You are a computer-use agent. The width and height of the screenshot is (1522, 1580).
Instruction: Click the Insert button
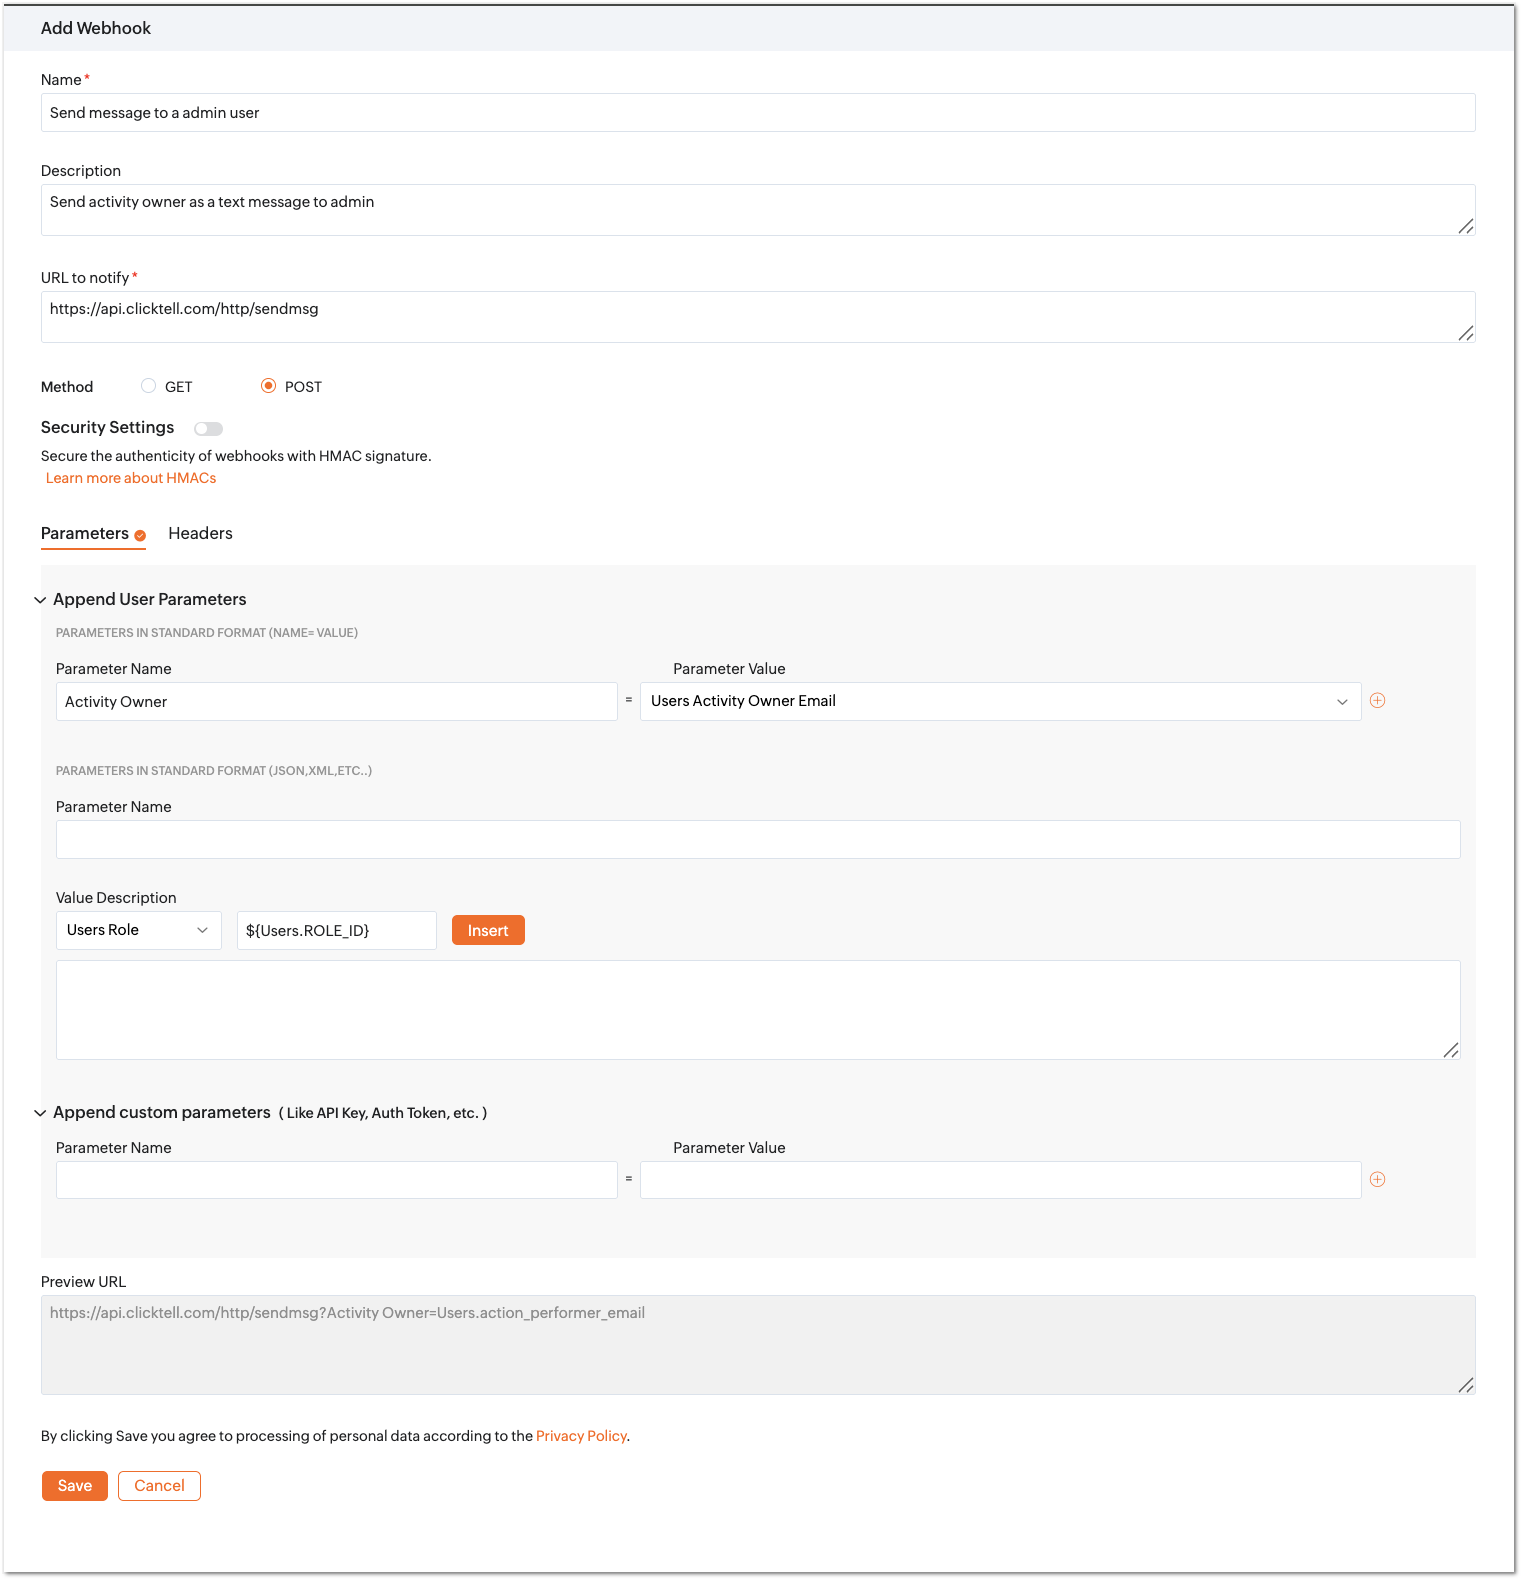tap(488, 931)
